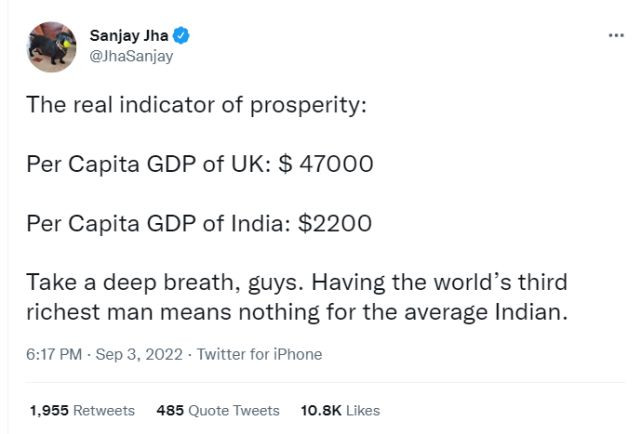Visit the @JhaSanjay handle
The image size is (641, 434).
[x=131, y=56]
